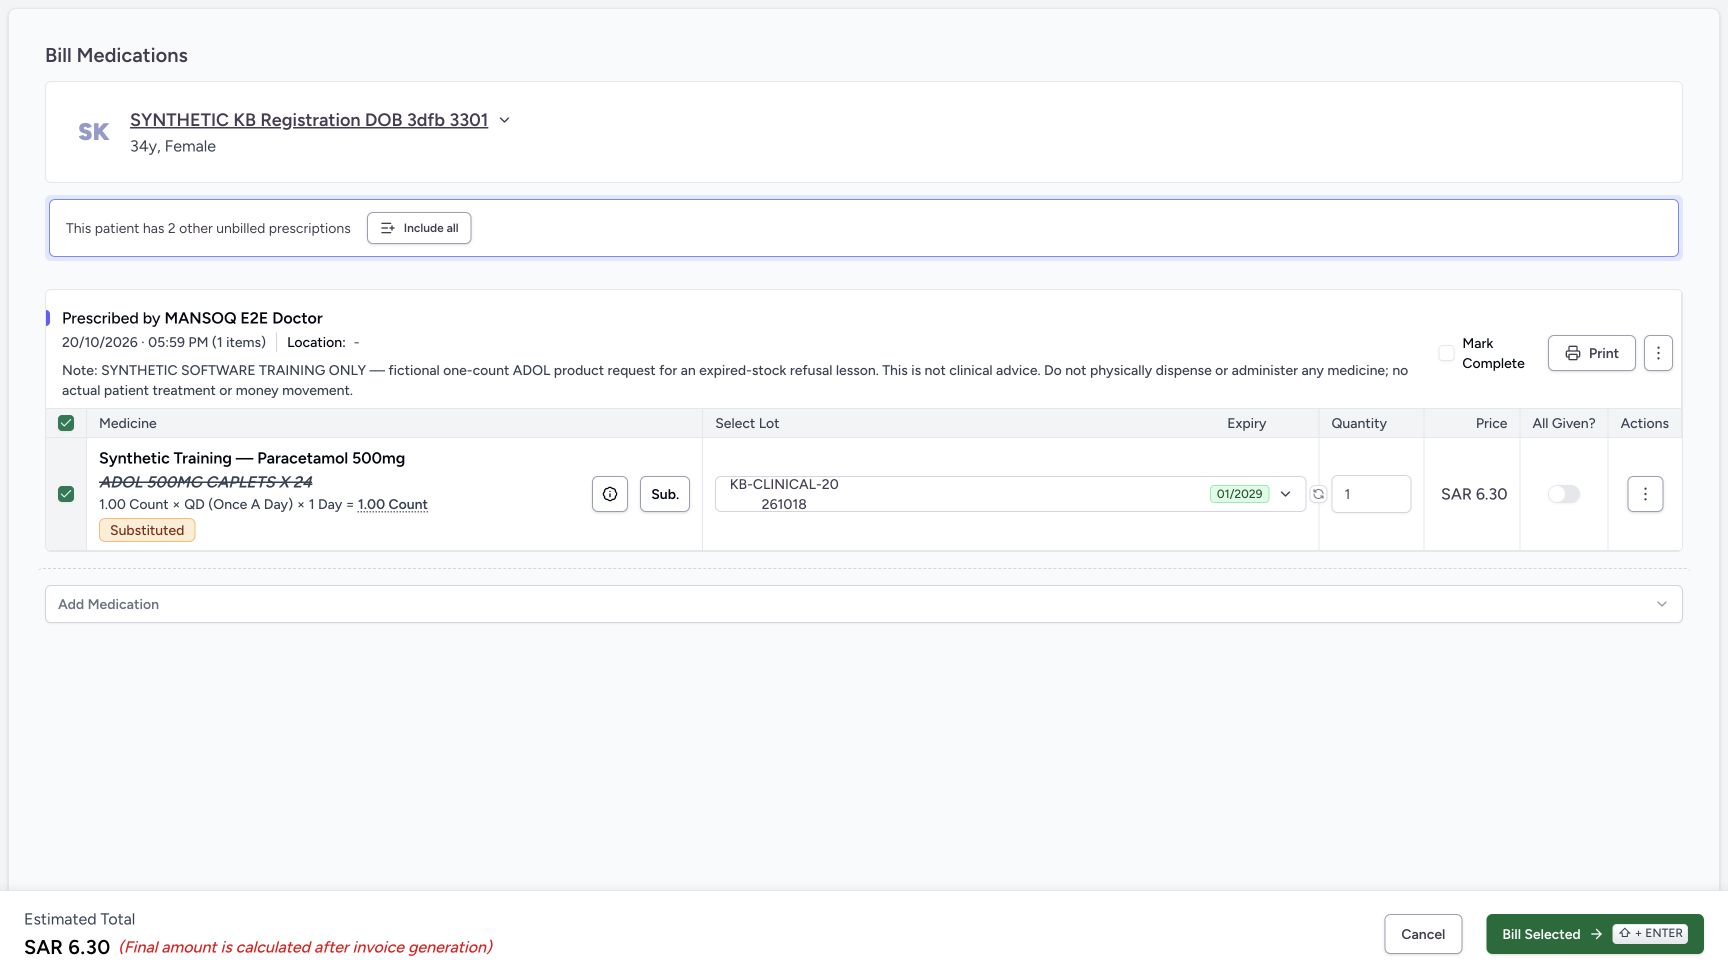1728x977 pixels.
Task: Click the Estimated Total SAR 6.30 amount
Action: click(x=67, y=947)
